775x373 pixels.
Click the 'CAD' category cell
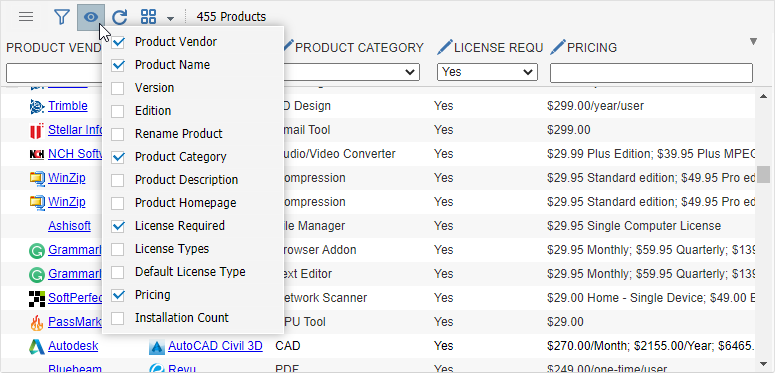click(288, 346)
